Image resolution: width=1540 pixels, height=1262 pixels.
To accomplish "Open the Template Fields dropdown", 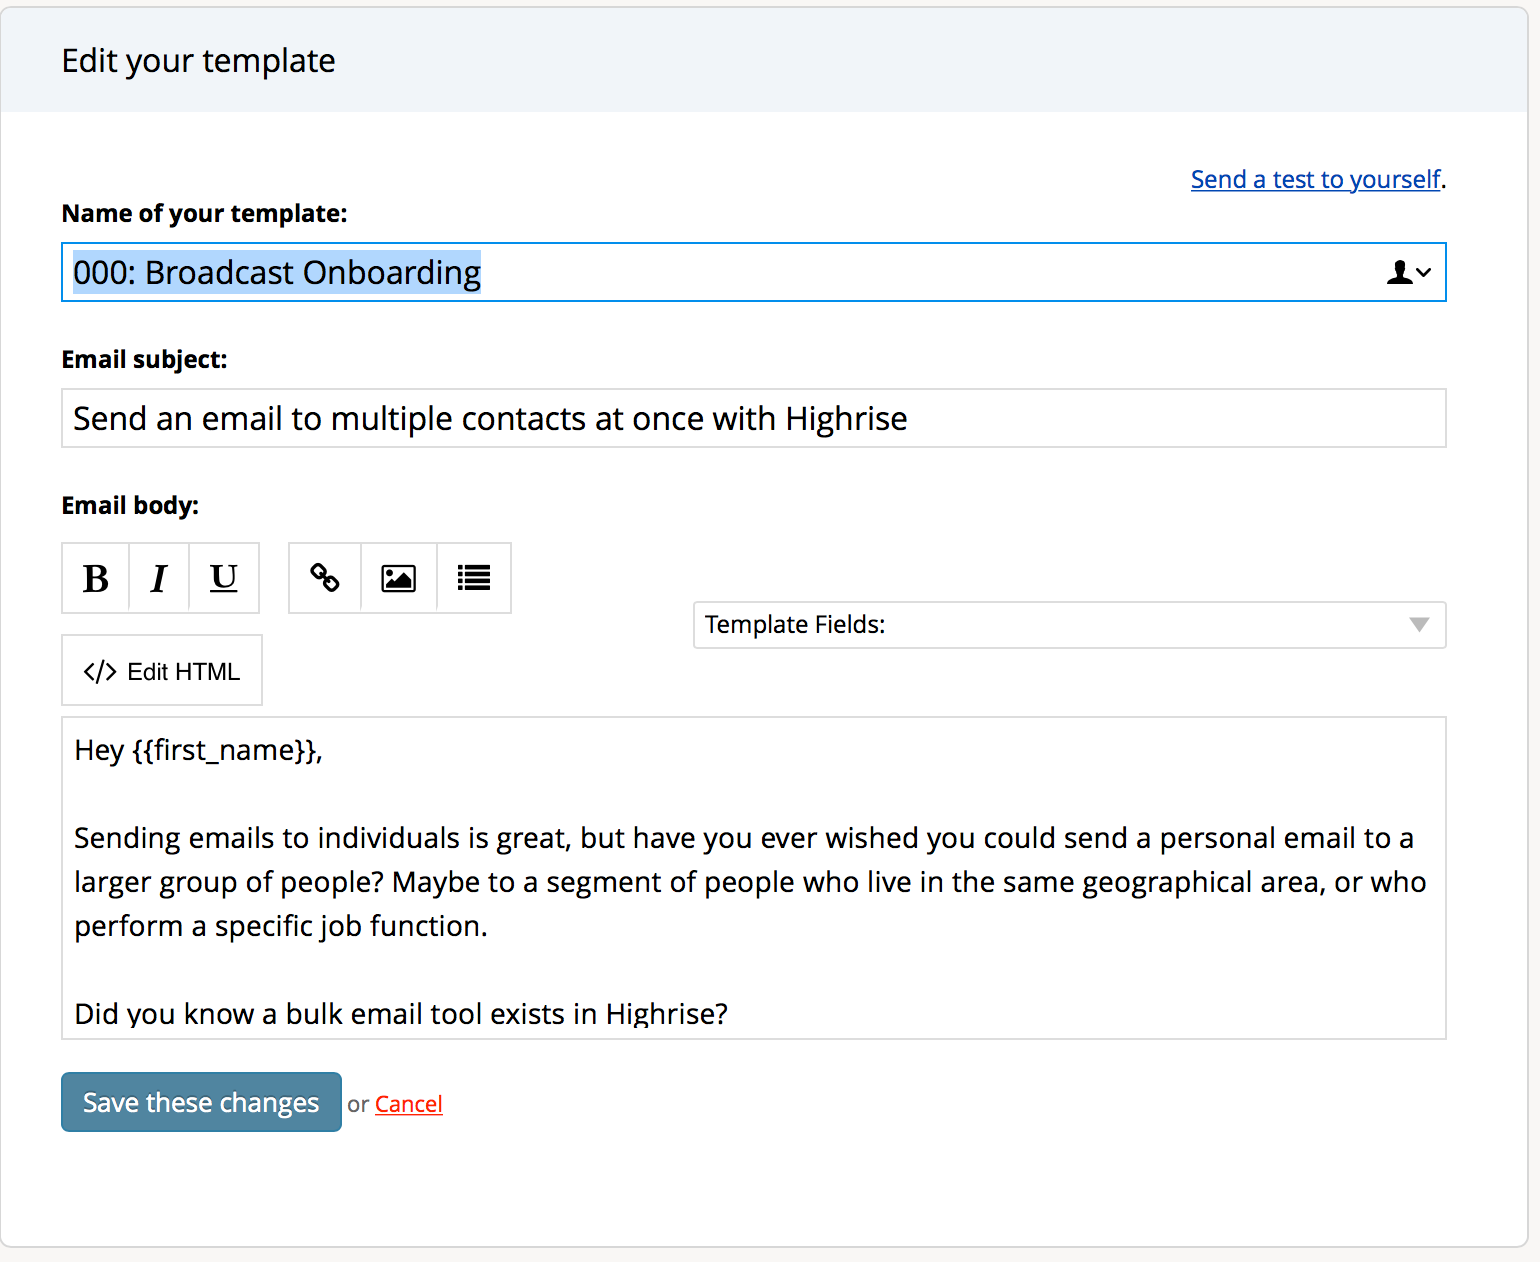I will click(x=1070, y=625).
